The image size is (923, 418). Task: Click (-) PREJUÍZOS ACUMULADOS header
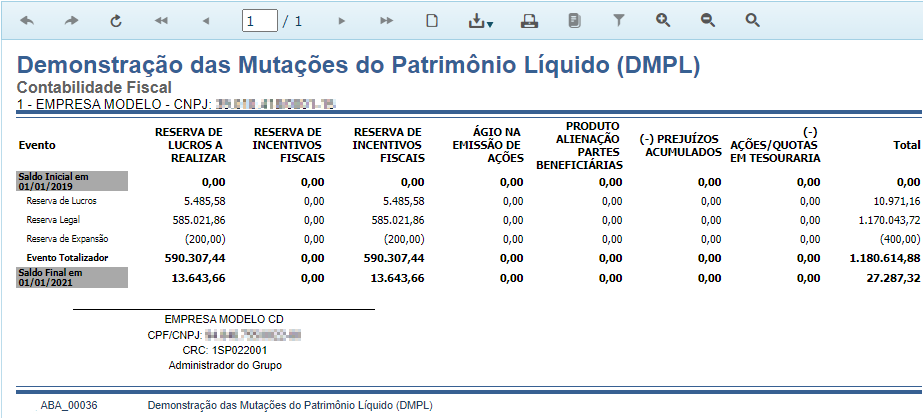[680, 145]
